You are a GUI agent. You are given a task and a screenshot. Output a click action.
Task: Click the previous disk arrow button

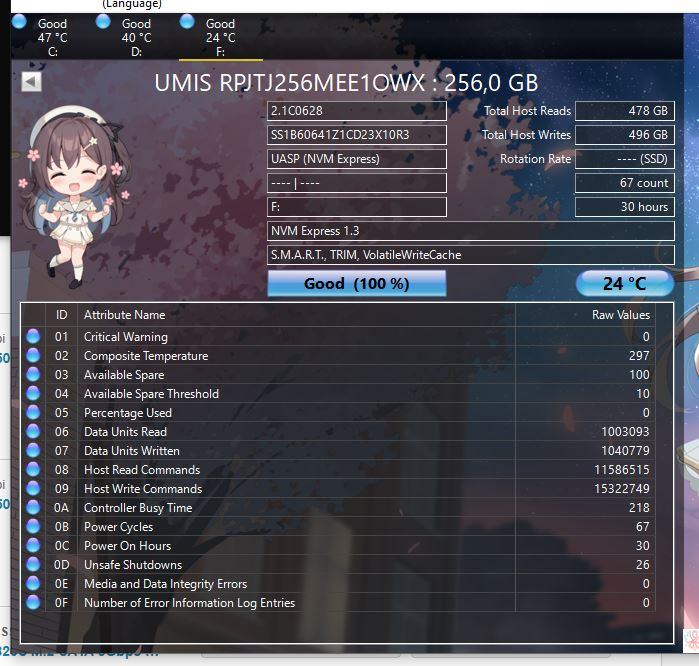tap(31, 82)
